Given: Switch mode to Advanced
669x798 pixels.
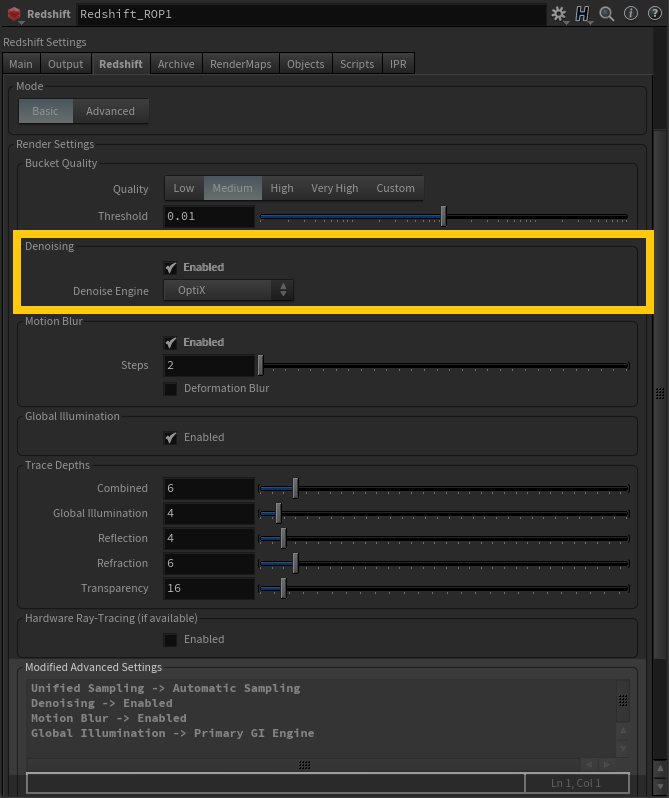Looking at the screenshot, I should point(110,111).
